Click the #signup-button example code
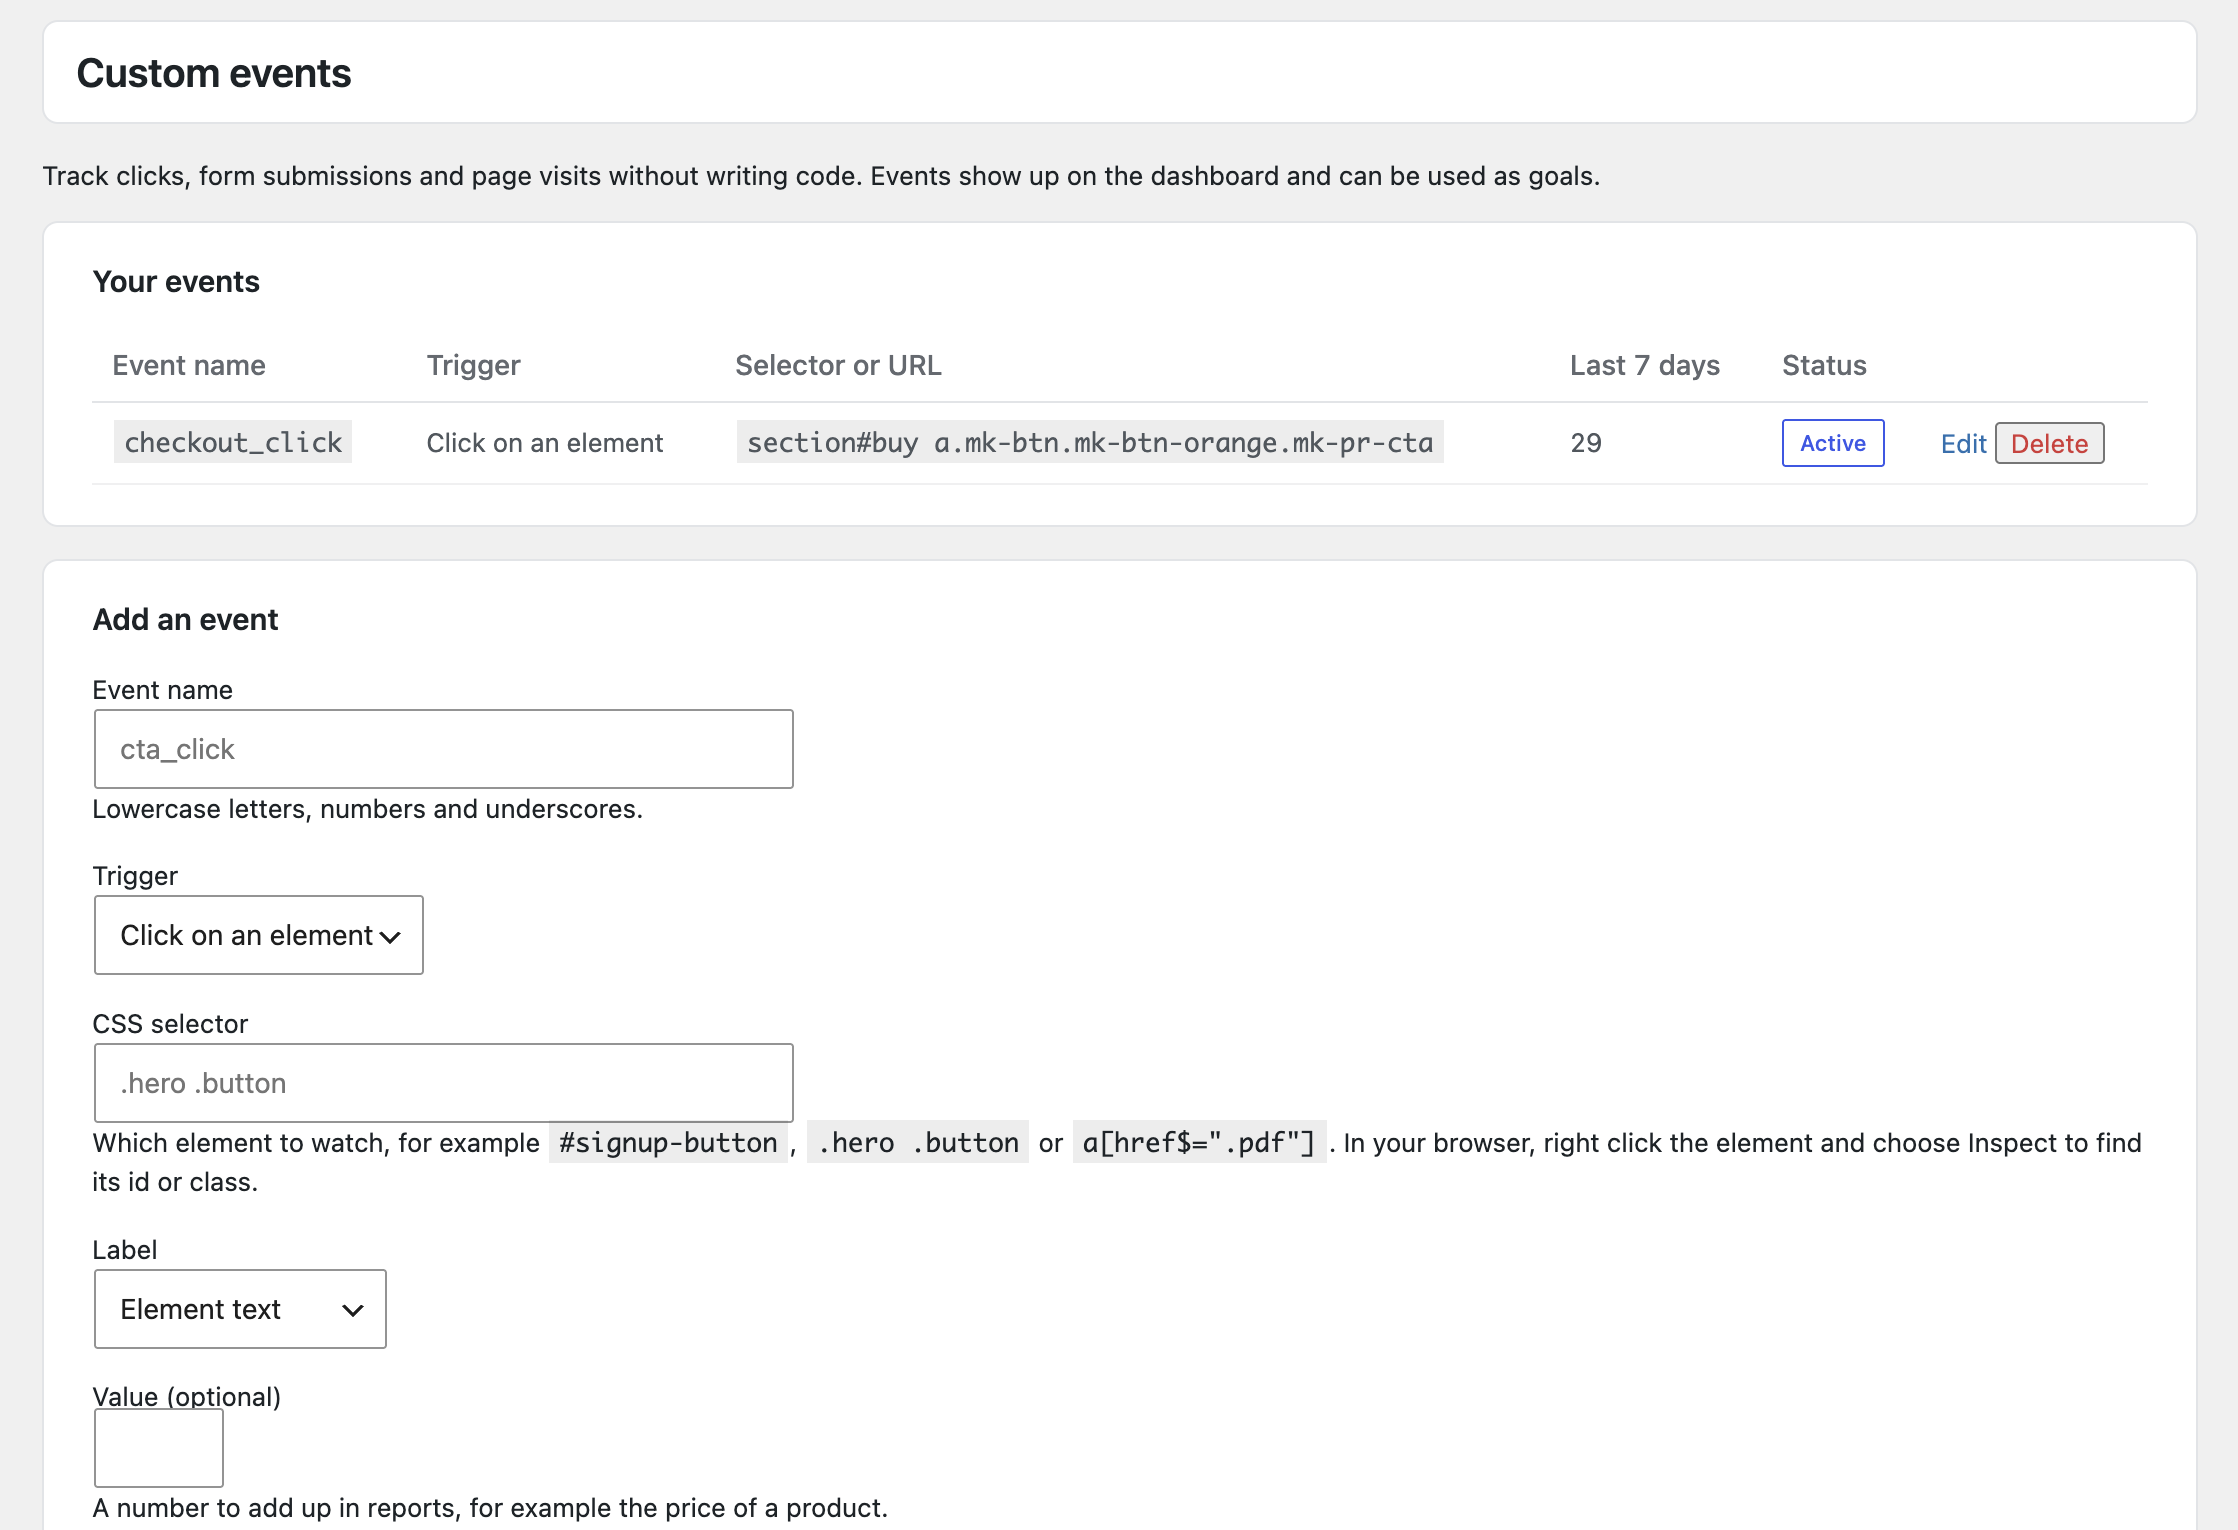The height and width of the screenshot is (1530, 2238). [668, 1142]
